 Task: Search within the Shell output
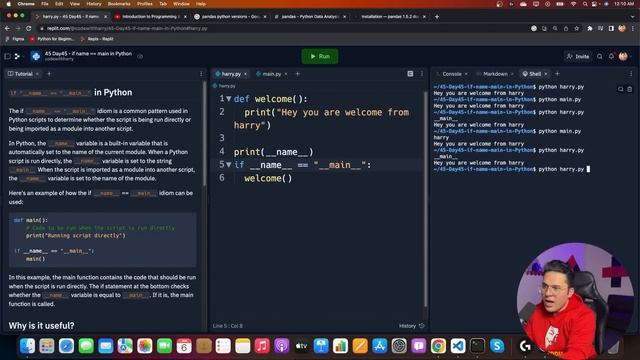pos(620,89)
